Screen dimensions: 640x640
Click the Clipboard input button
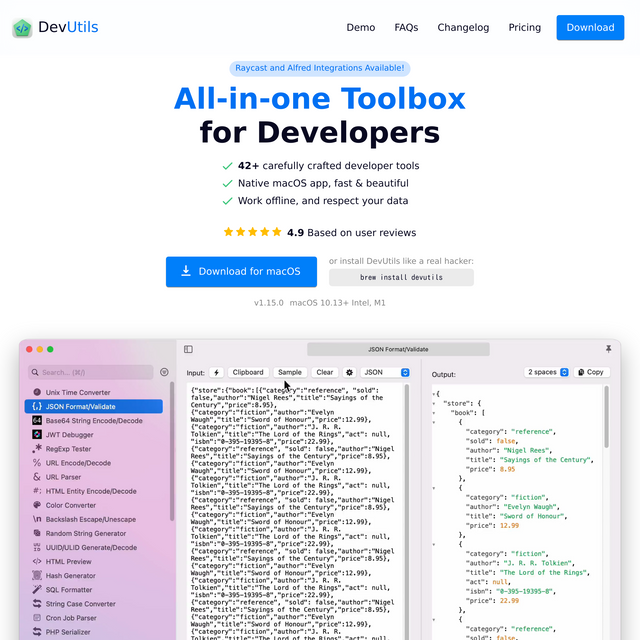click(x=248, y=372)
